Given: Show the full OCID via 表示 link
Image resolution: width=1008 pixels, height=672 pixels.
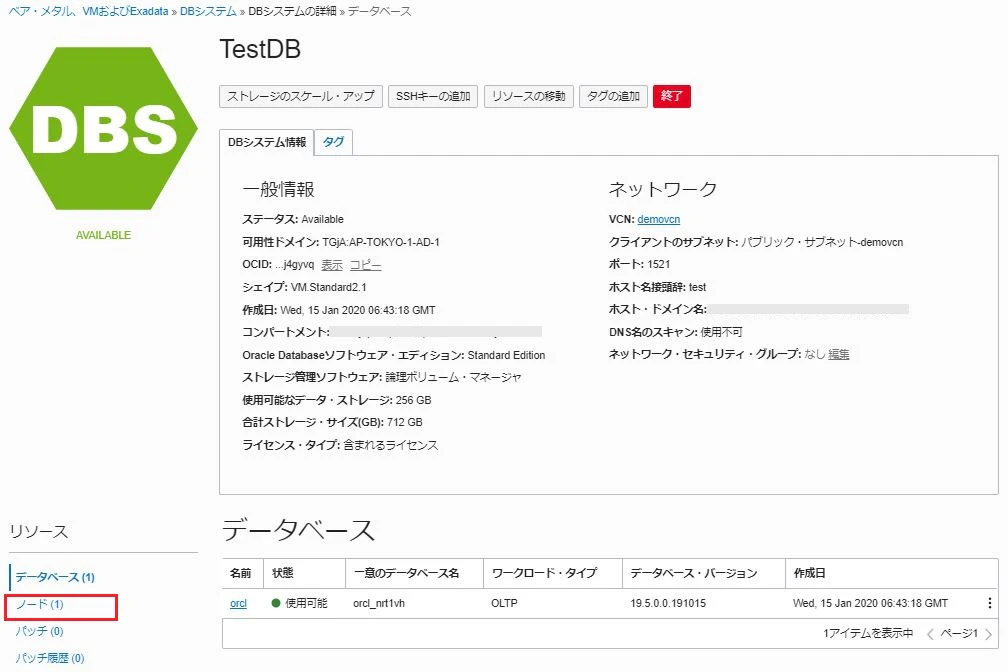Looking at the screenshot, I should (x=332, y=265).
